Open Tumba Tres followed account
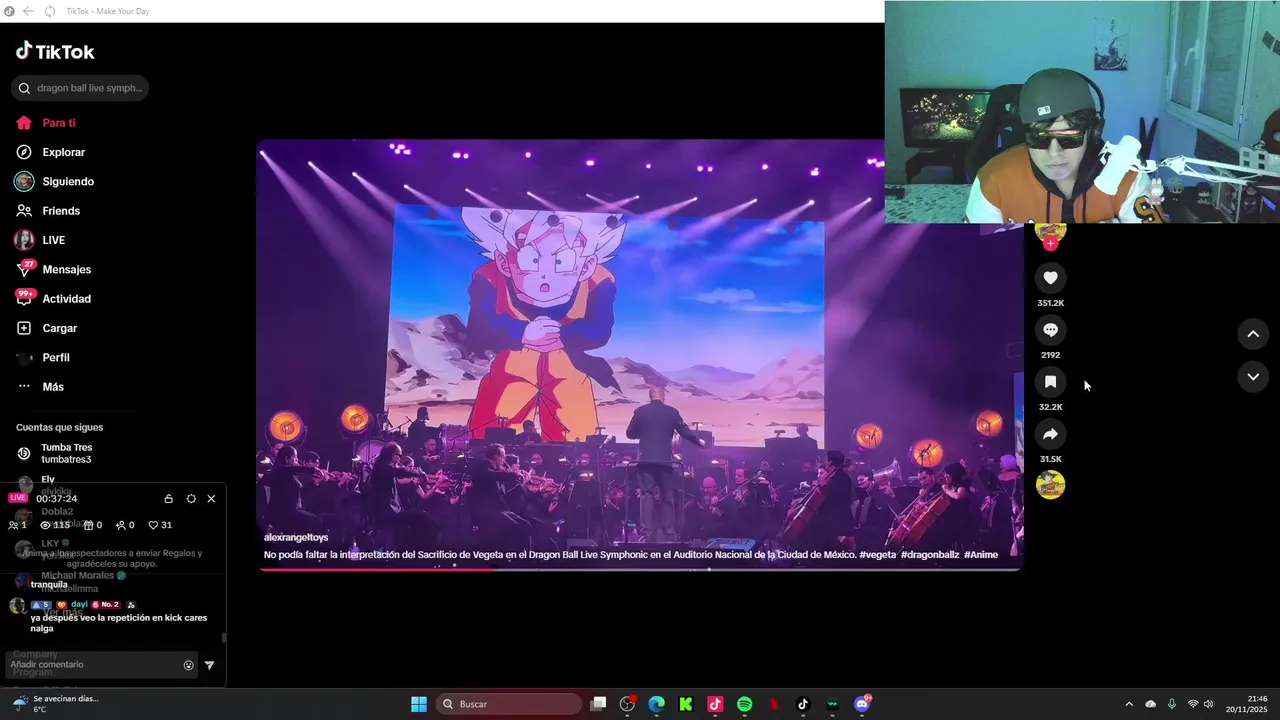 tap(66, 453)
